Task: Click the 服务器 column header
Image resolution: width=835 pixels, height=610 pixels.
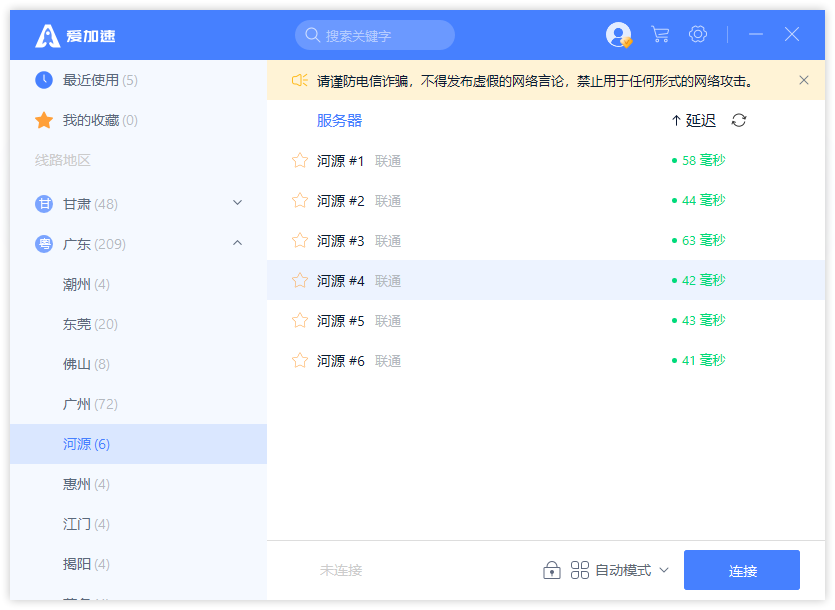Action: point(339,120)
